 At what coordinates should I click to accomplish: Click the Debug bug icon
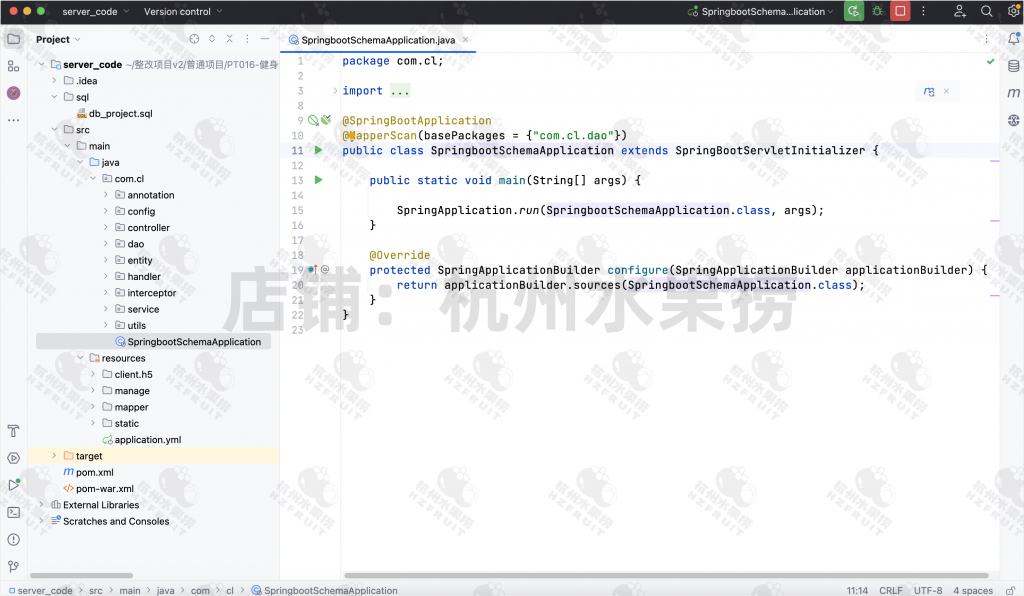click(877, 12)
